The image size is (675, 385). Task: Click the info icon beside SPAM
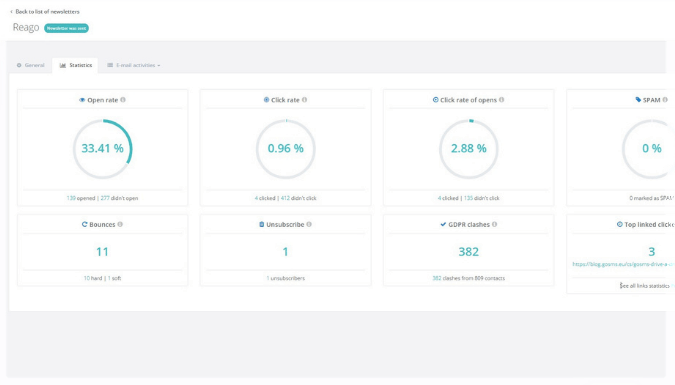point(665,100)
